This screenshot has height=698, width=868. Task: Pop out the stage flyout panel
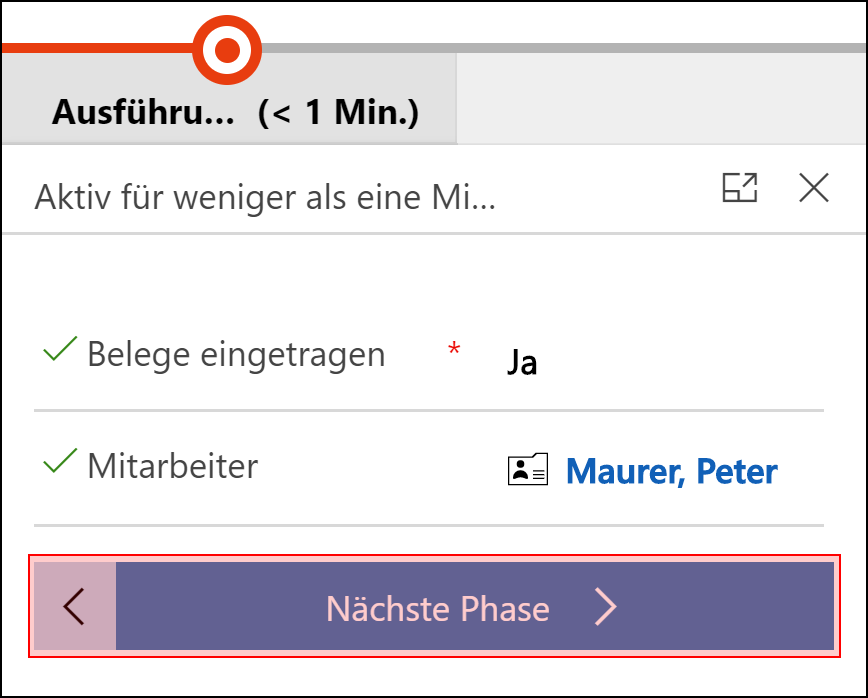pyautogui.click(x=740, y=188)
